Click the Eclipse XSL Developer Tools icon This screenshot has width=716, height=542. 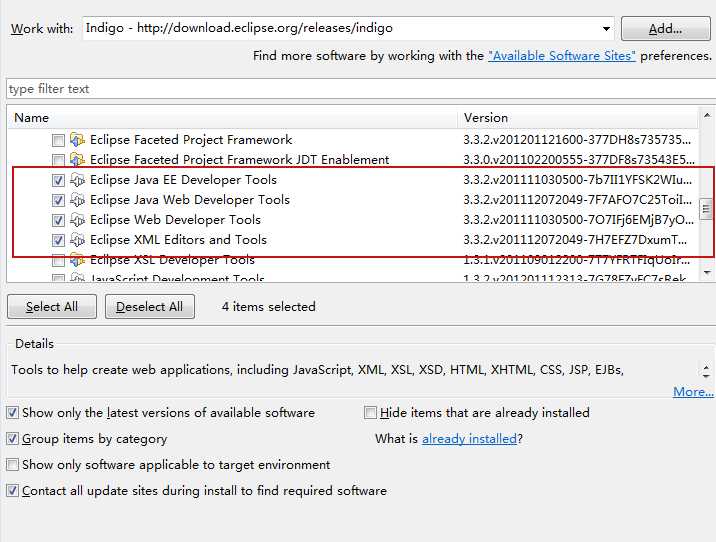(x=77, y=260)
